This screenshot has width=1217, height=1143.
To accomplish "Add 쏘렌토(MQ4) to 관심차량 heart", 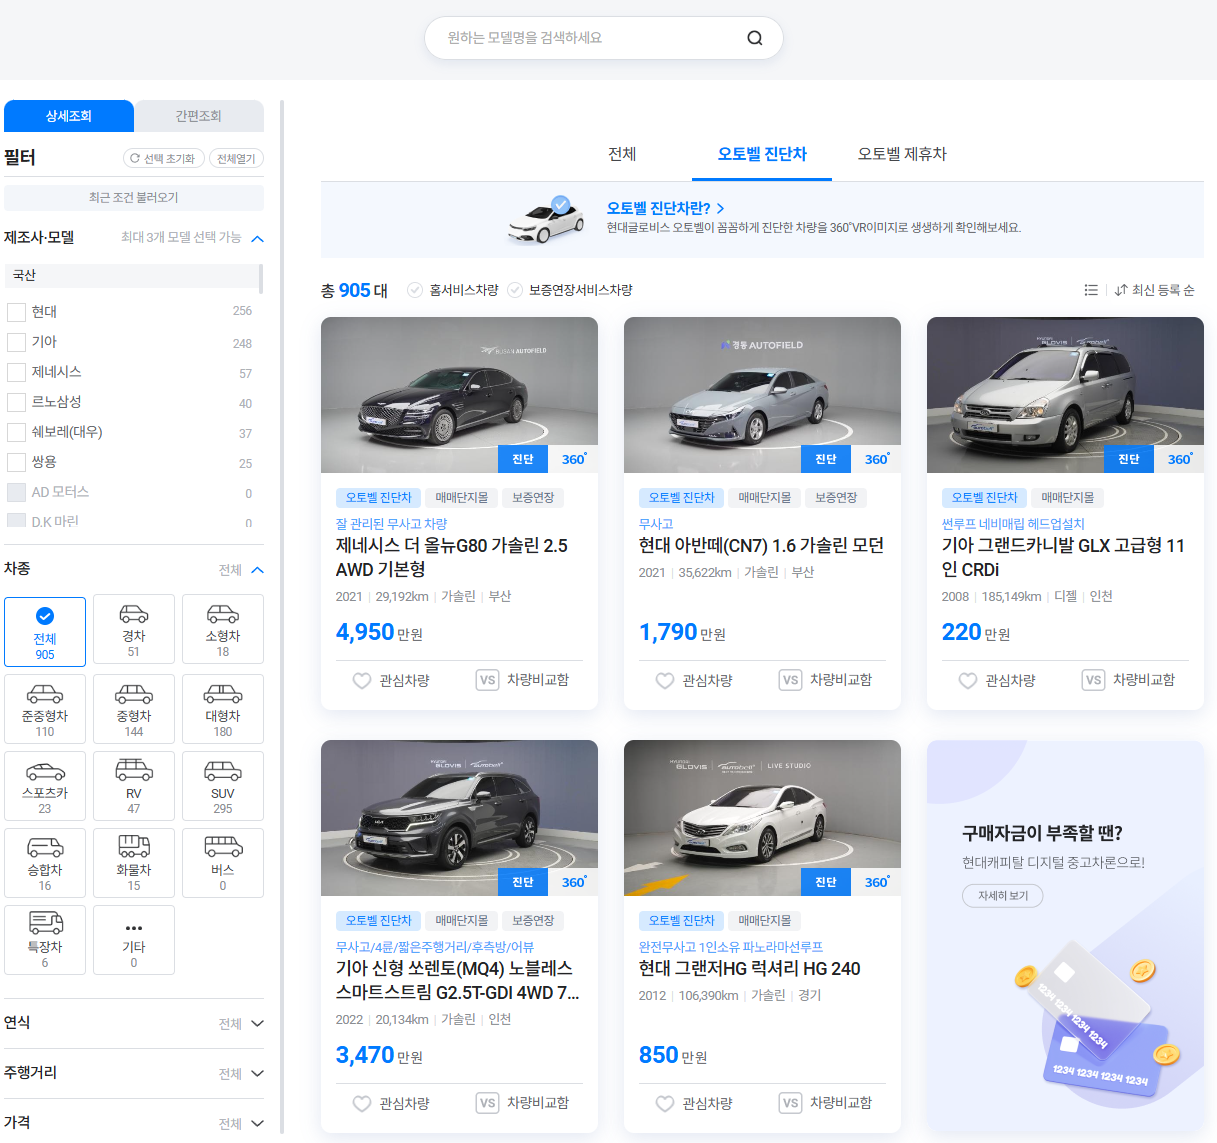I will [x=362, y=1103].
